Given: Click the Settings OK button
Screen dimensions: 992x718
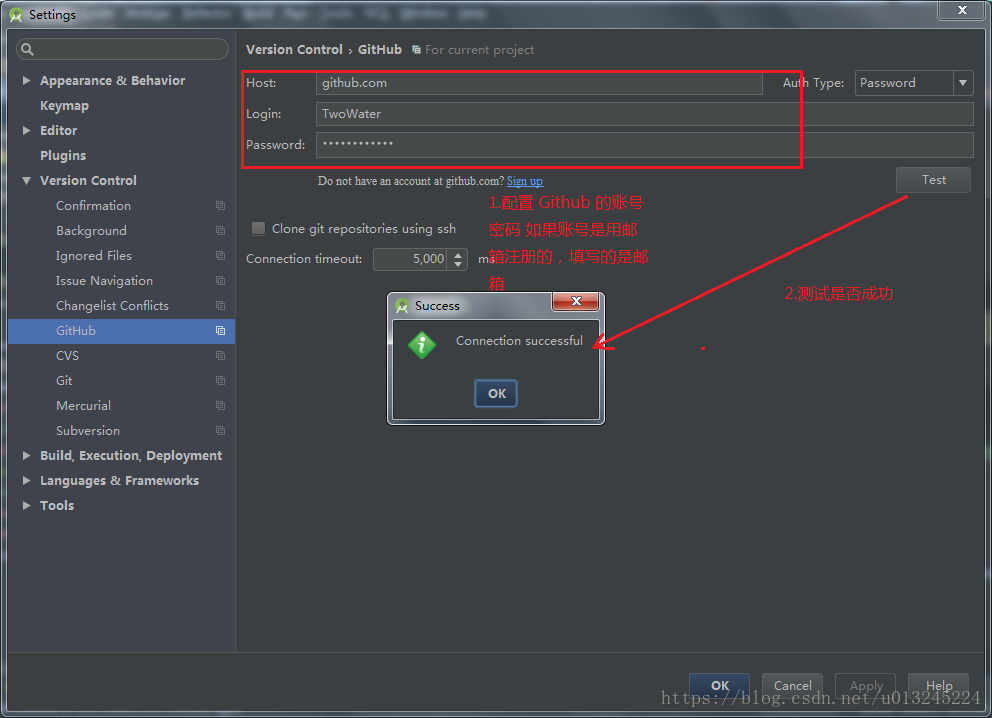Looking at the screenshot, I should click(719, 686).
